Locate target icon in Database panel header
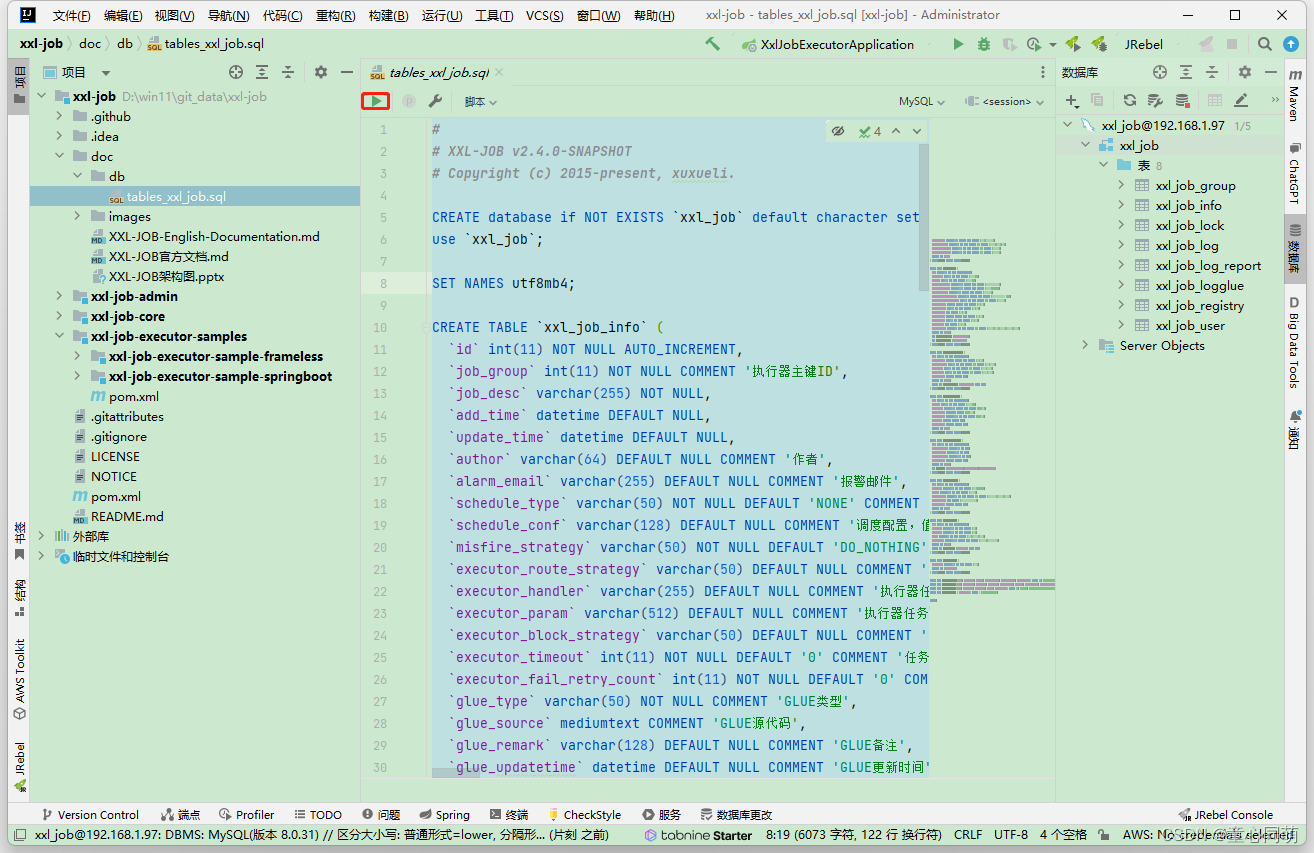The width and height of the screenshot is (1314, 853). [1160, 72]
